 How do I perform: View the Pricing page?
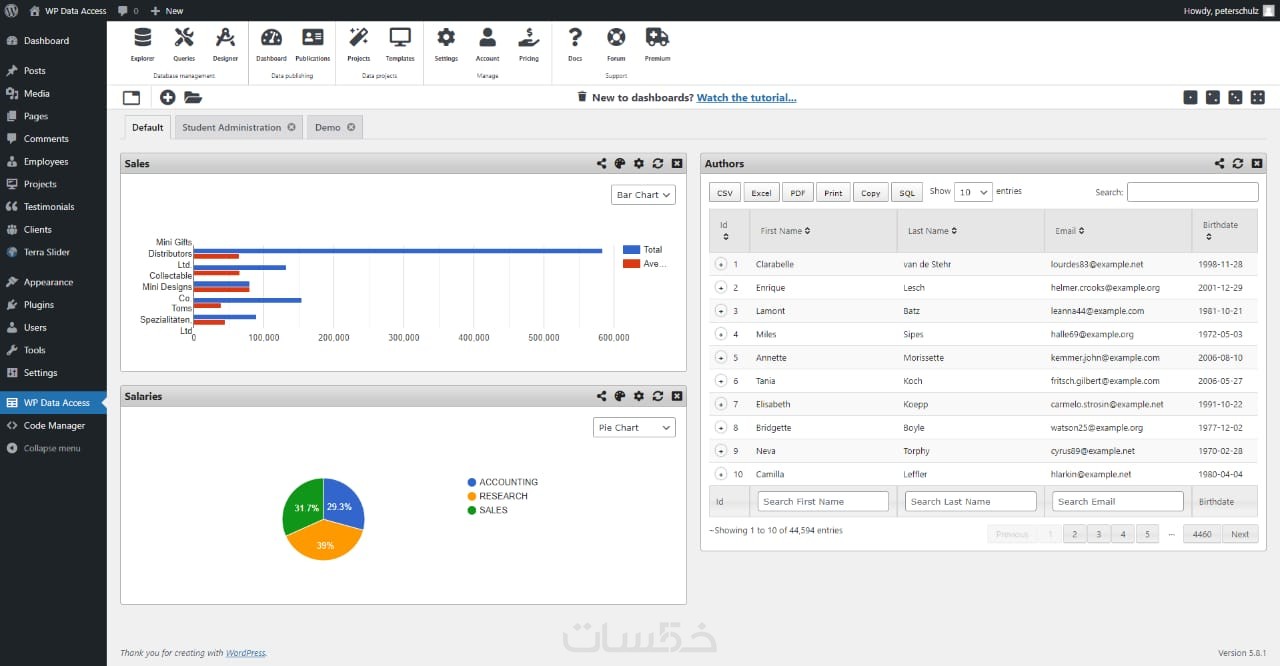529,44
